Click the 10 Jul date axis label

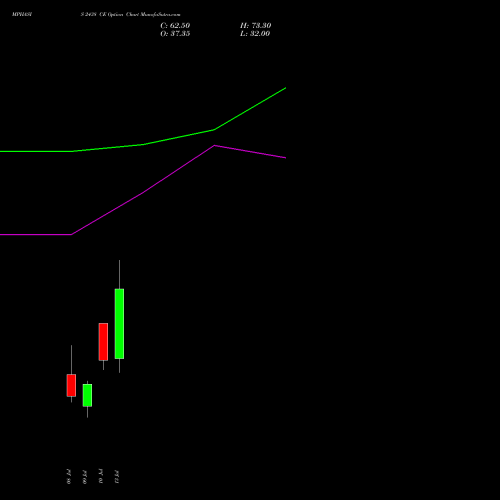(x=101, y=476)
